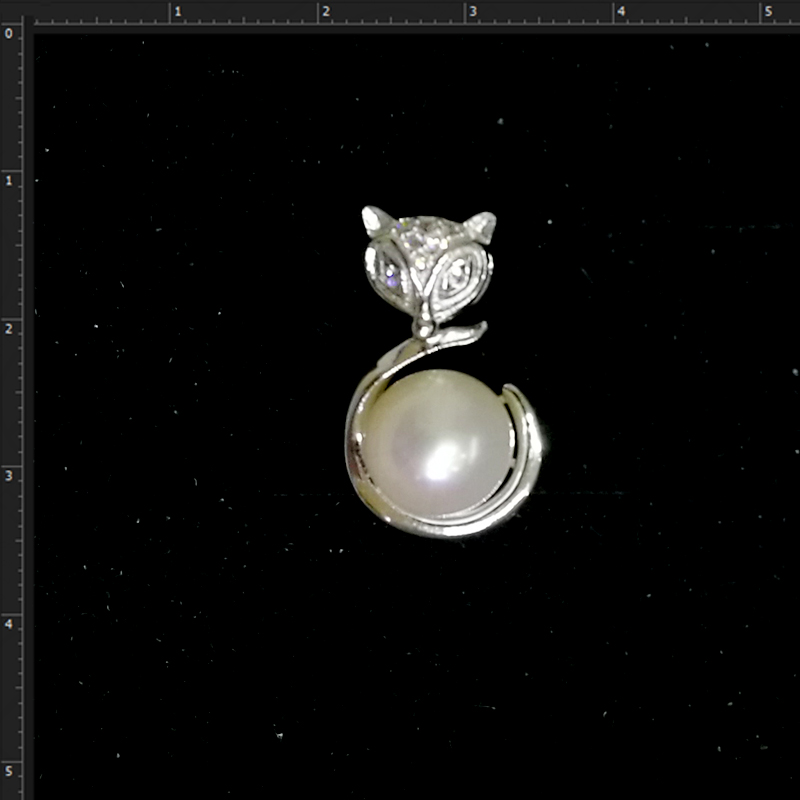Click the "3" mark on the vertical ruler
The image size is (800, 800).
[x=9, y=476]
